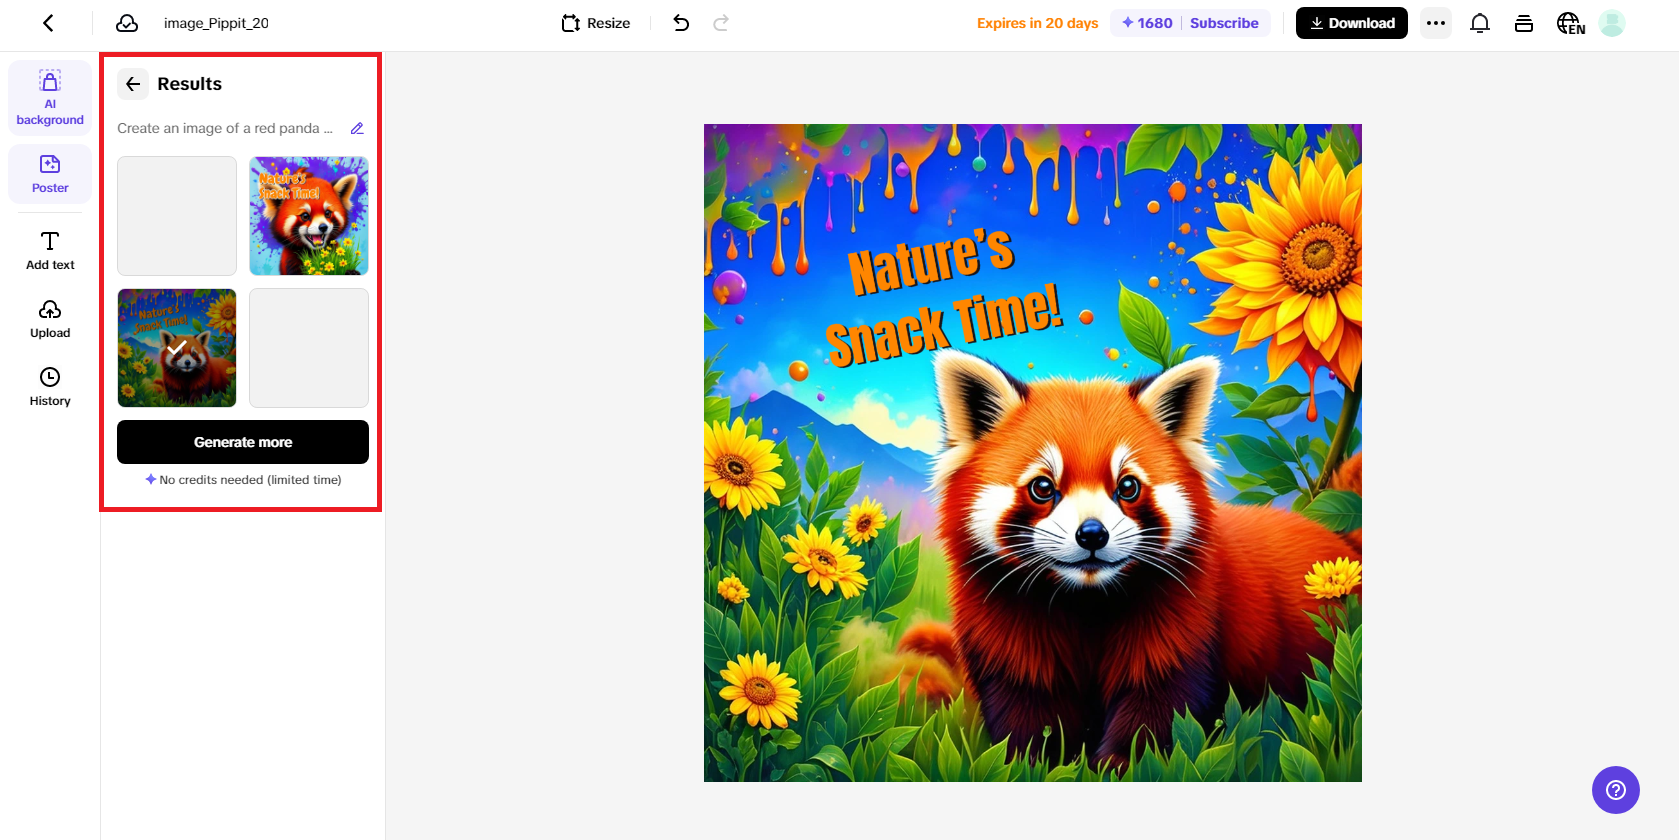Viewport: 1679px width, 840px height.
Task: Open the Upload panel
Action: pyautogui.click(x=50, y=319)
